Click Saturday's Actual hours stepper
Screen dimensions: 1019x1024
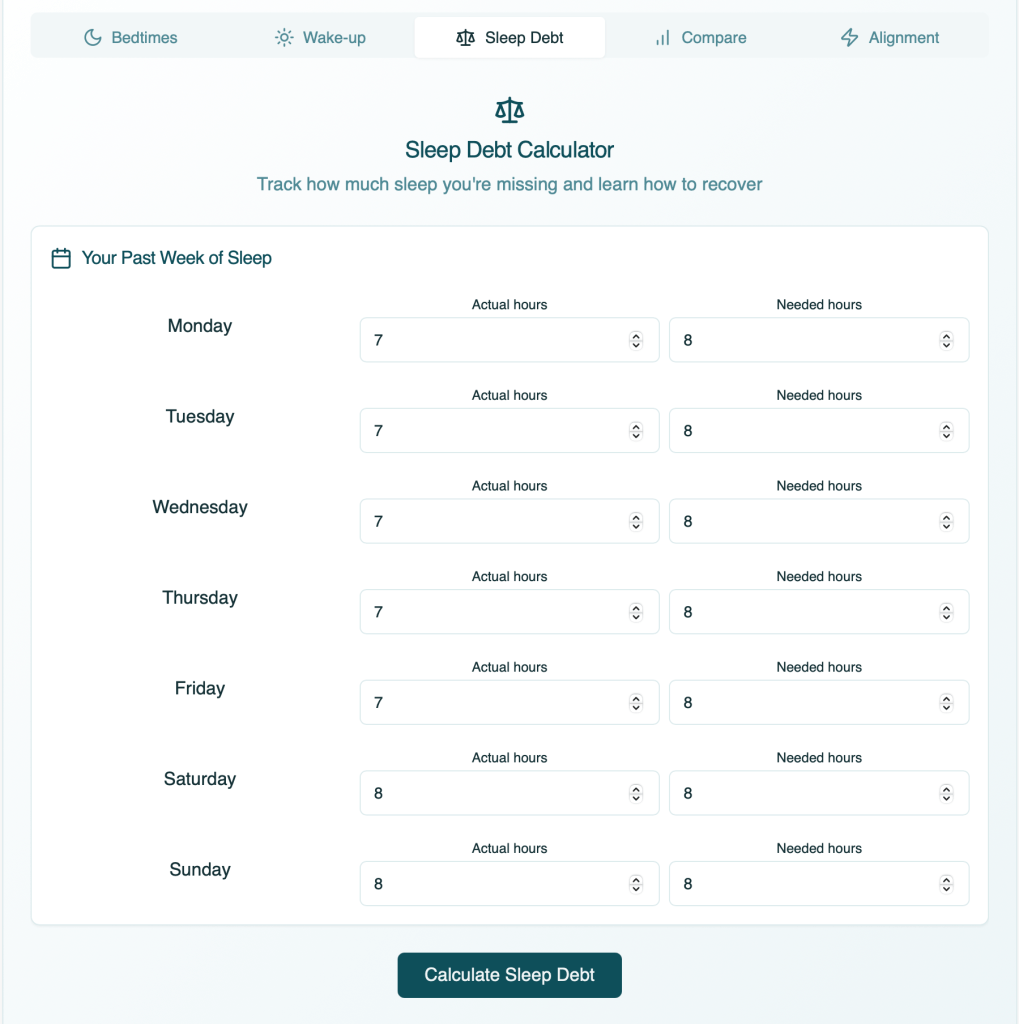pyautogui.click(x=636, y=794)
